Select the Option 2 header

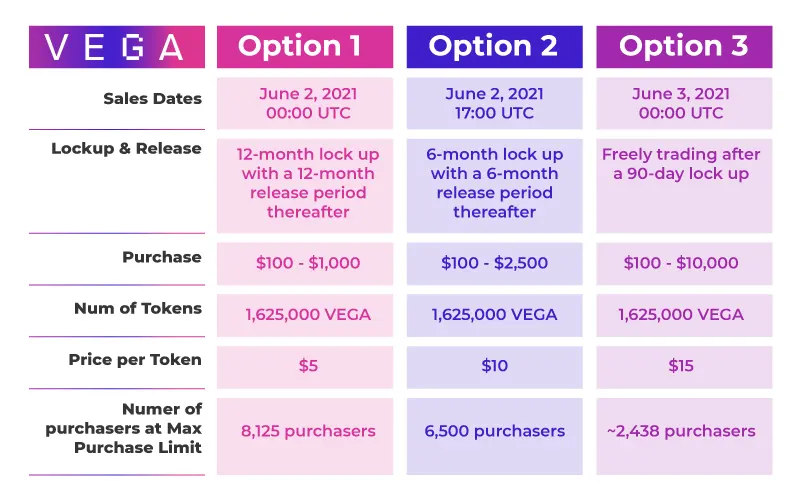pyautogui.click(x=494, y=47)
